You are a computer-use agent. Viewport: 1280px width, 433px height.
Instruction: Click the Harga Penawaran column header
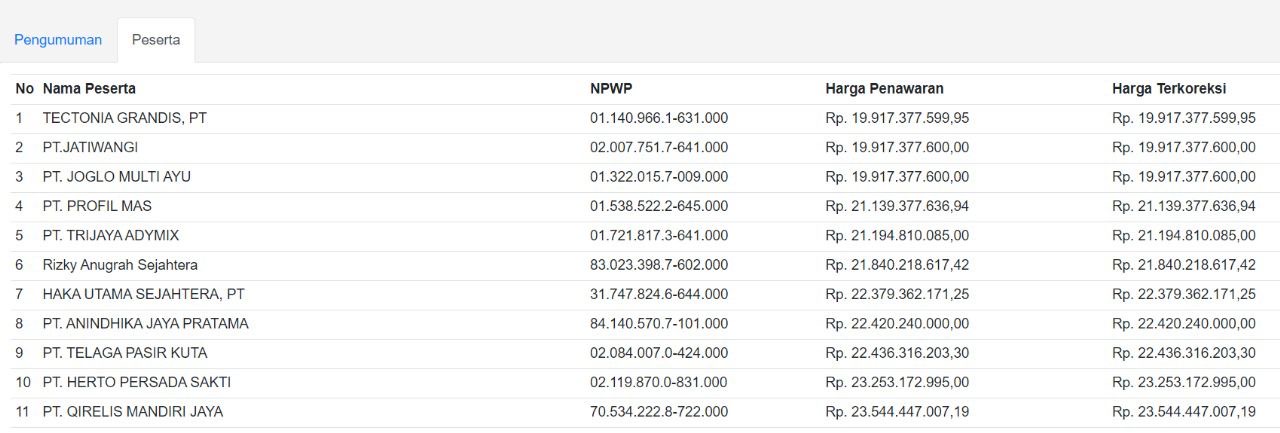click(x=884, y=89)
